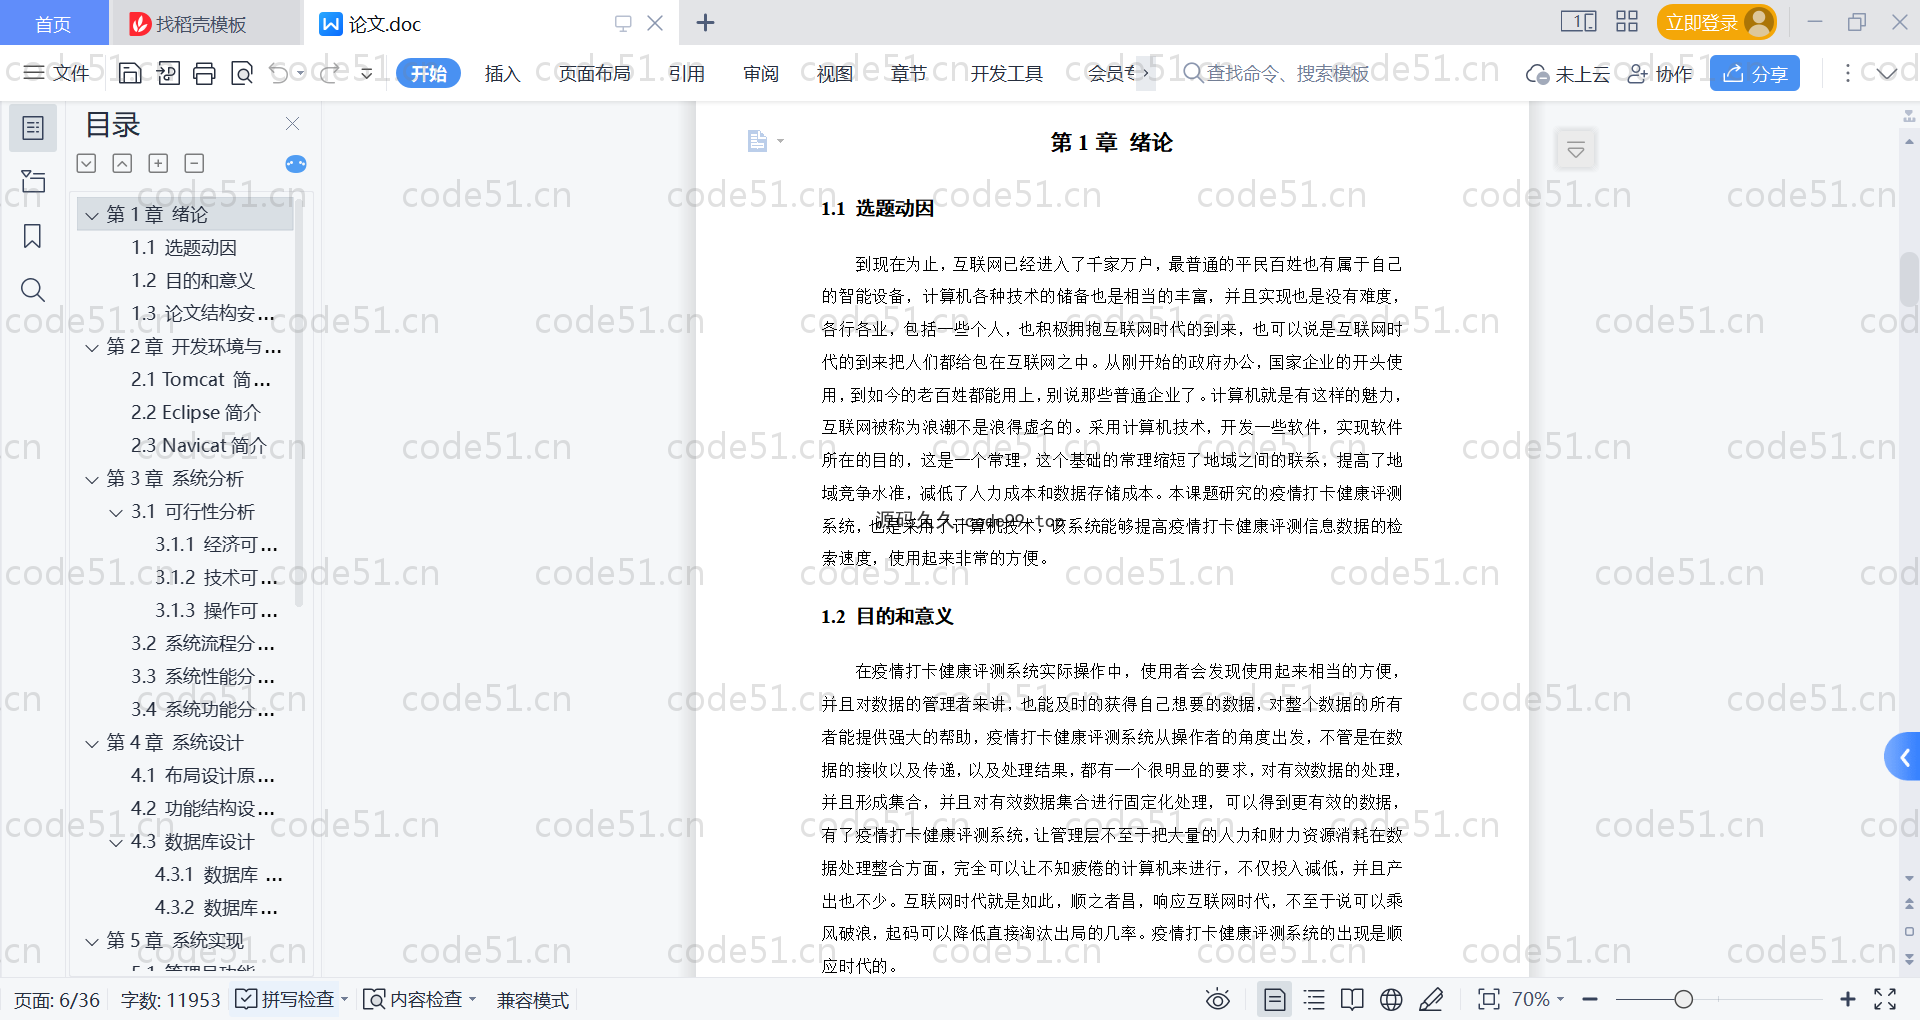Click the outline panel sidebar icon
Image resolution: width=1920 pixels, height=1020 pixels.
click(x=33, y=127)
